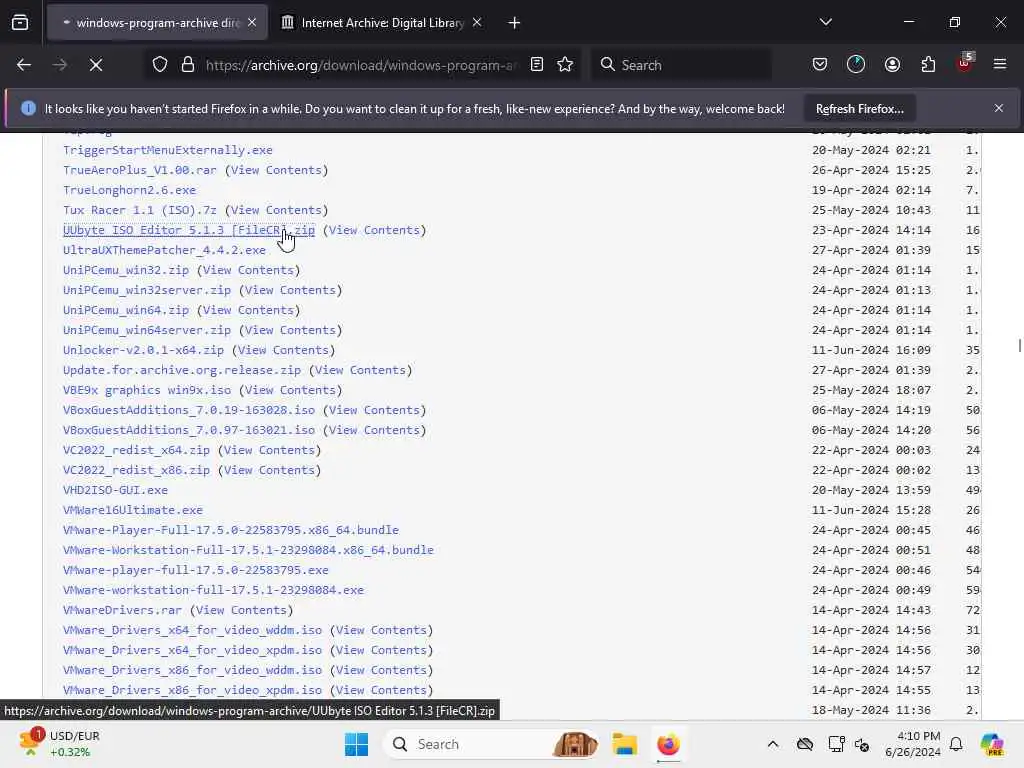Open Update.for.archive.org.release.zip
This screenshot has width=1024, height=768.
(182, 370)
